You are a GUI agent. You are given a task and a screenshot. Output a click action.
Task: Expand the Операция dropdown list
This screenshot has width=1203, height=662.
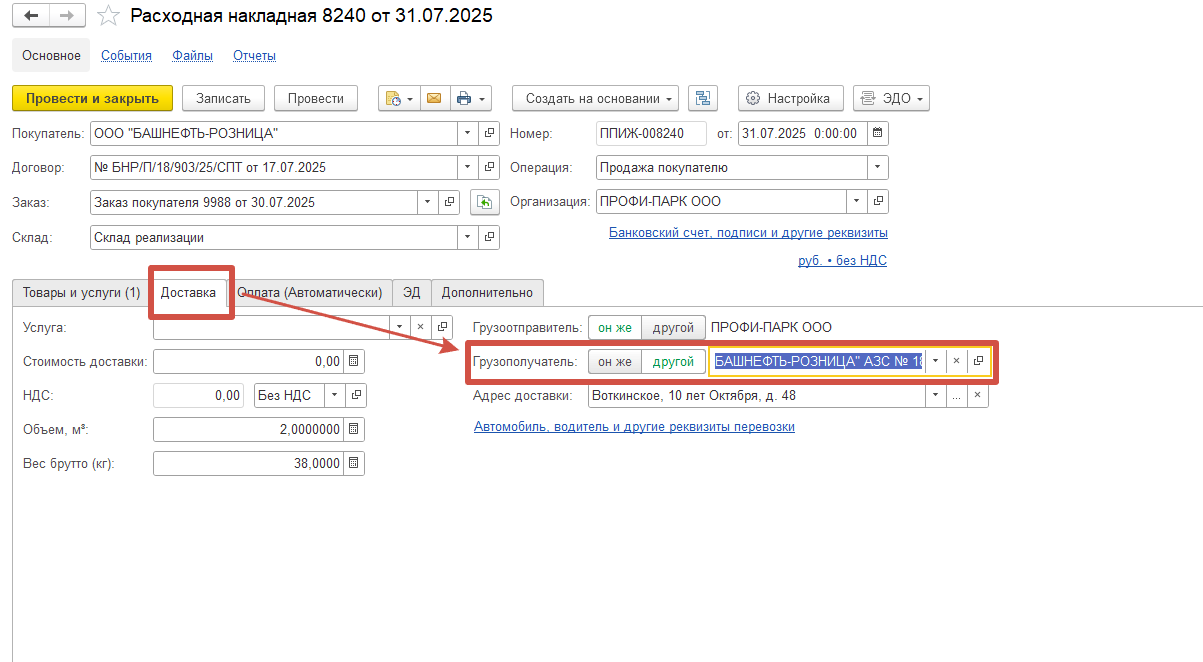click(878, 167)
